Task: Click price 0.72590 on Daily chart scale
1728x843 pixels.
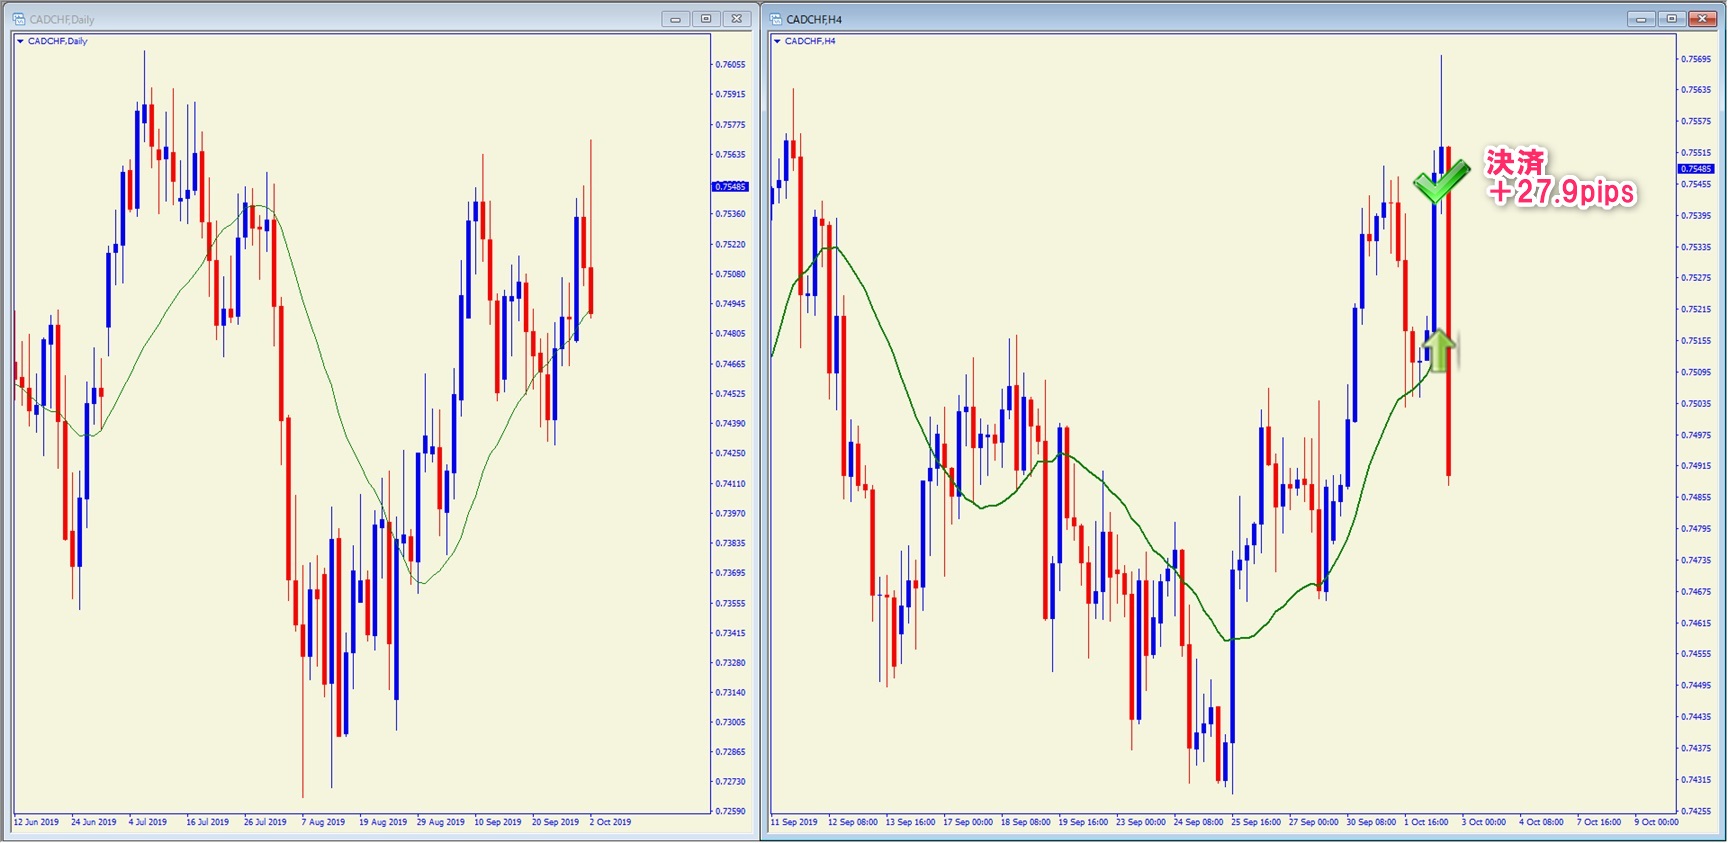Action: pos(730,811)
